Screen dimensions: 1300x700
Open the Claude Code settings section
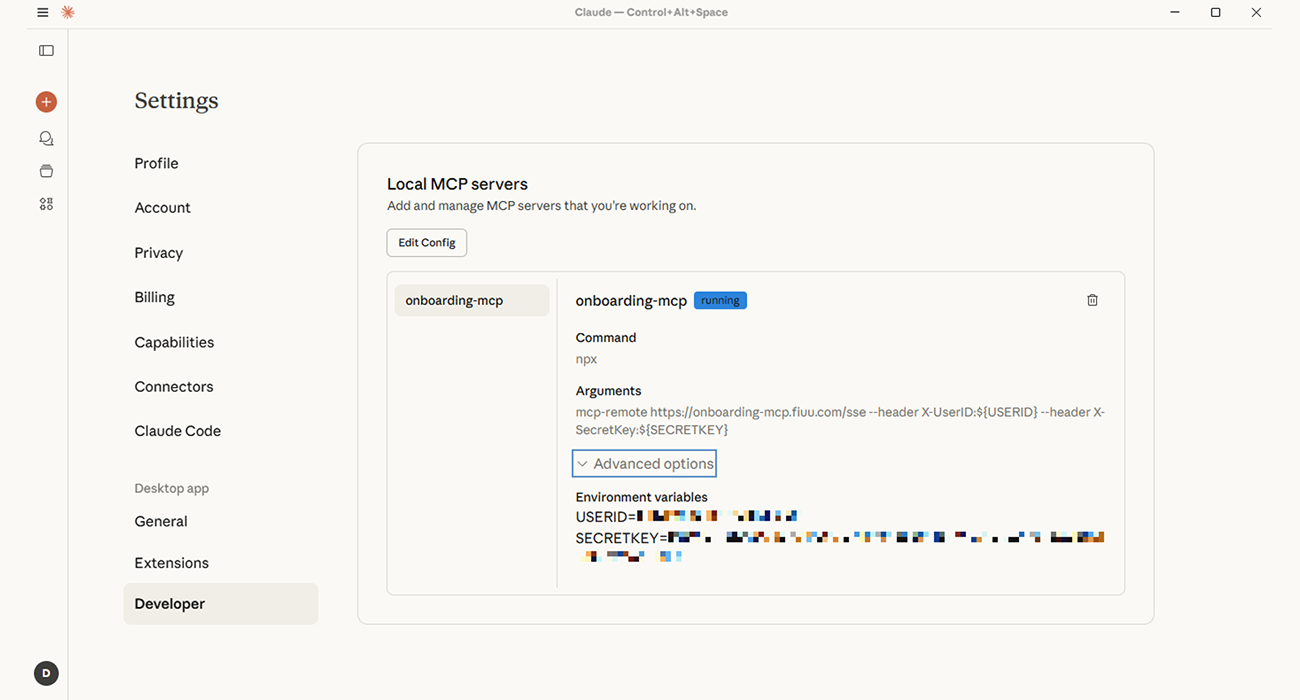tap(177, 430)
